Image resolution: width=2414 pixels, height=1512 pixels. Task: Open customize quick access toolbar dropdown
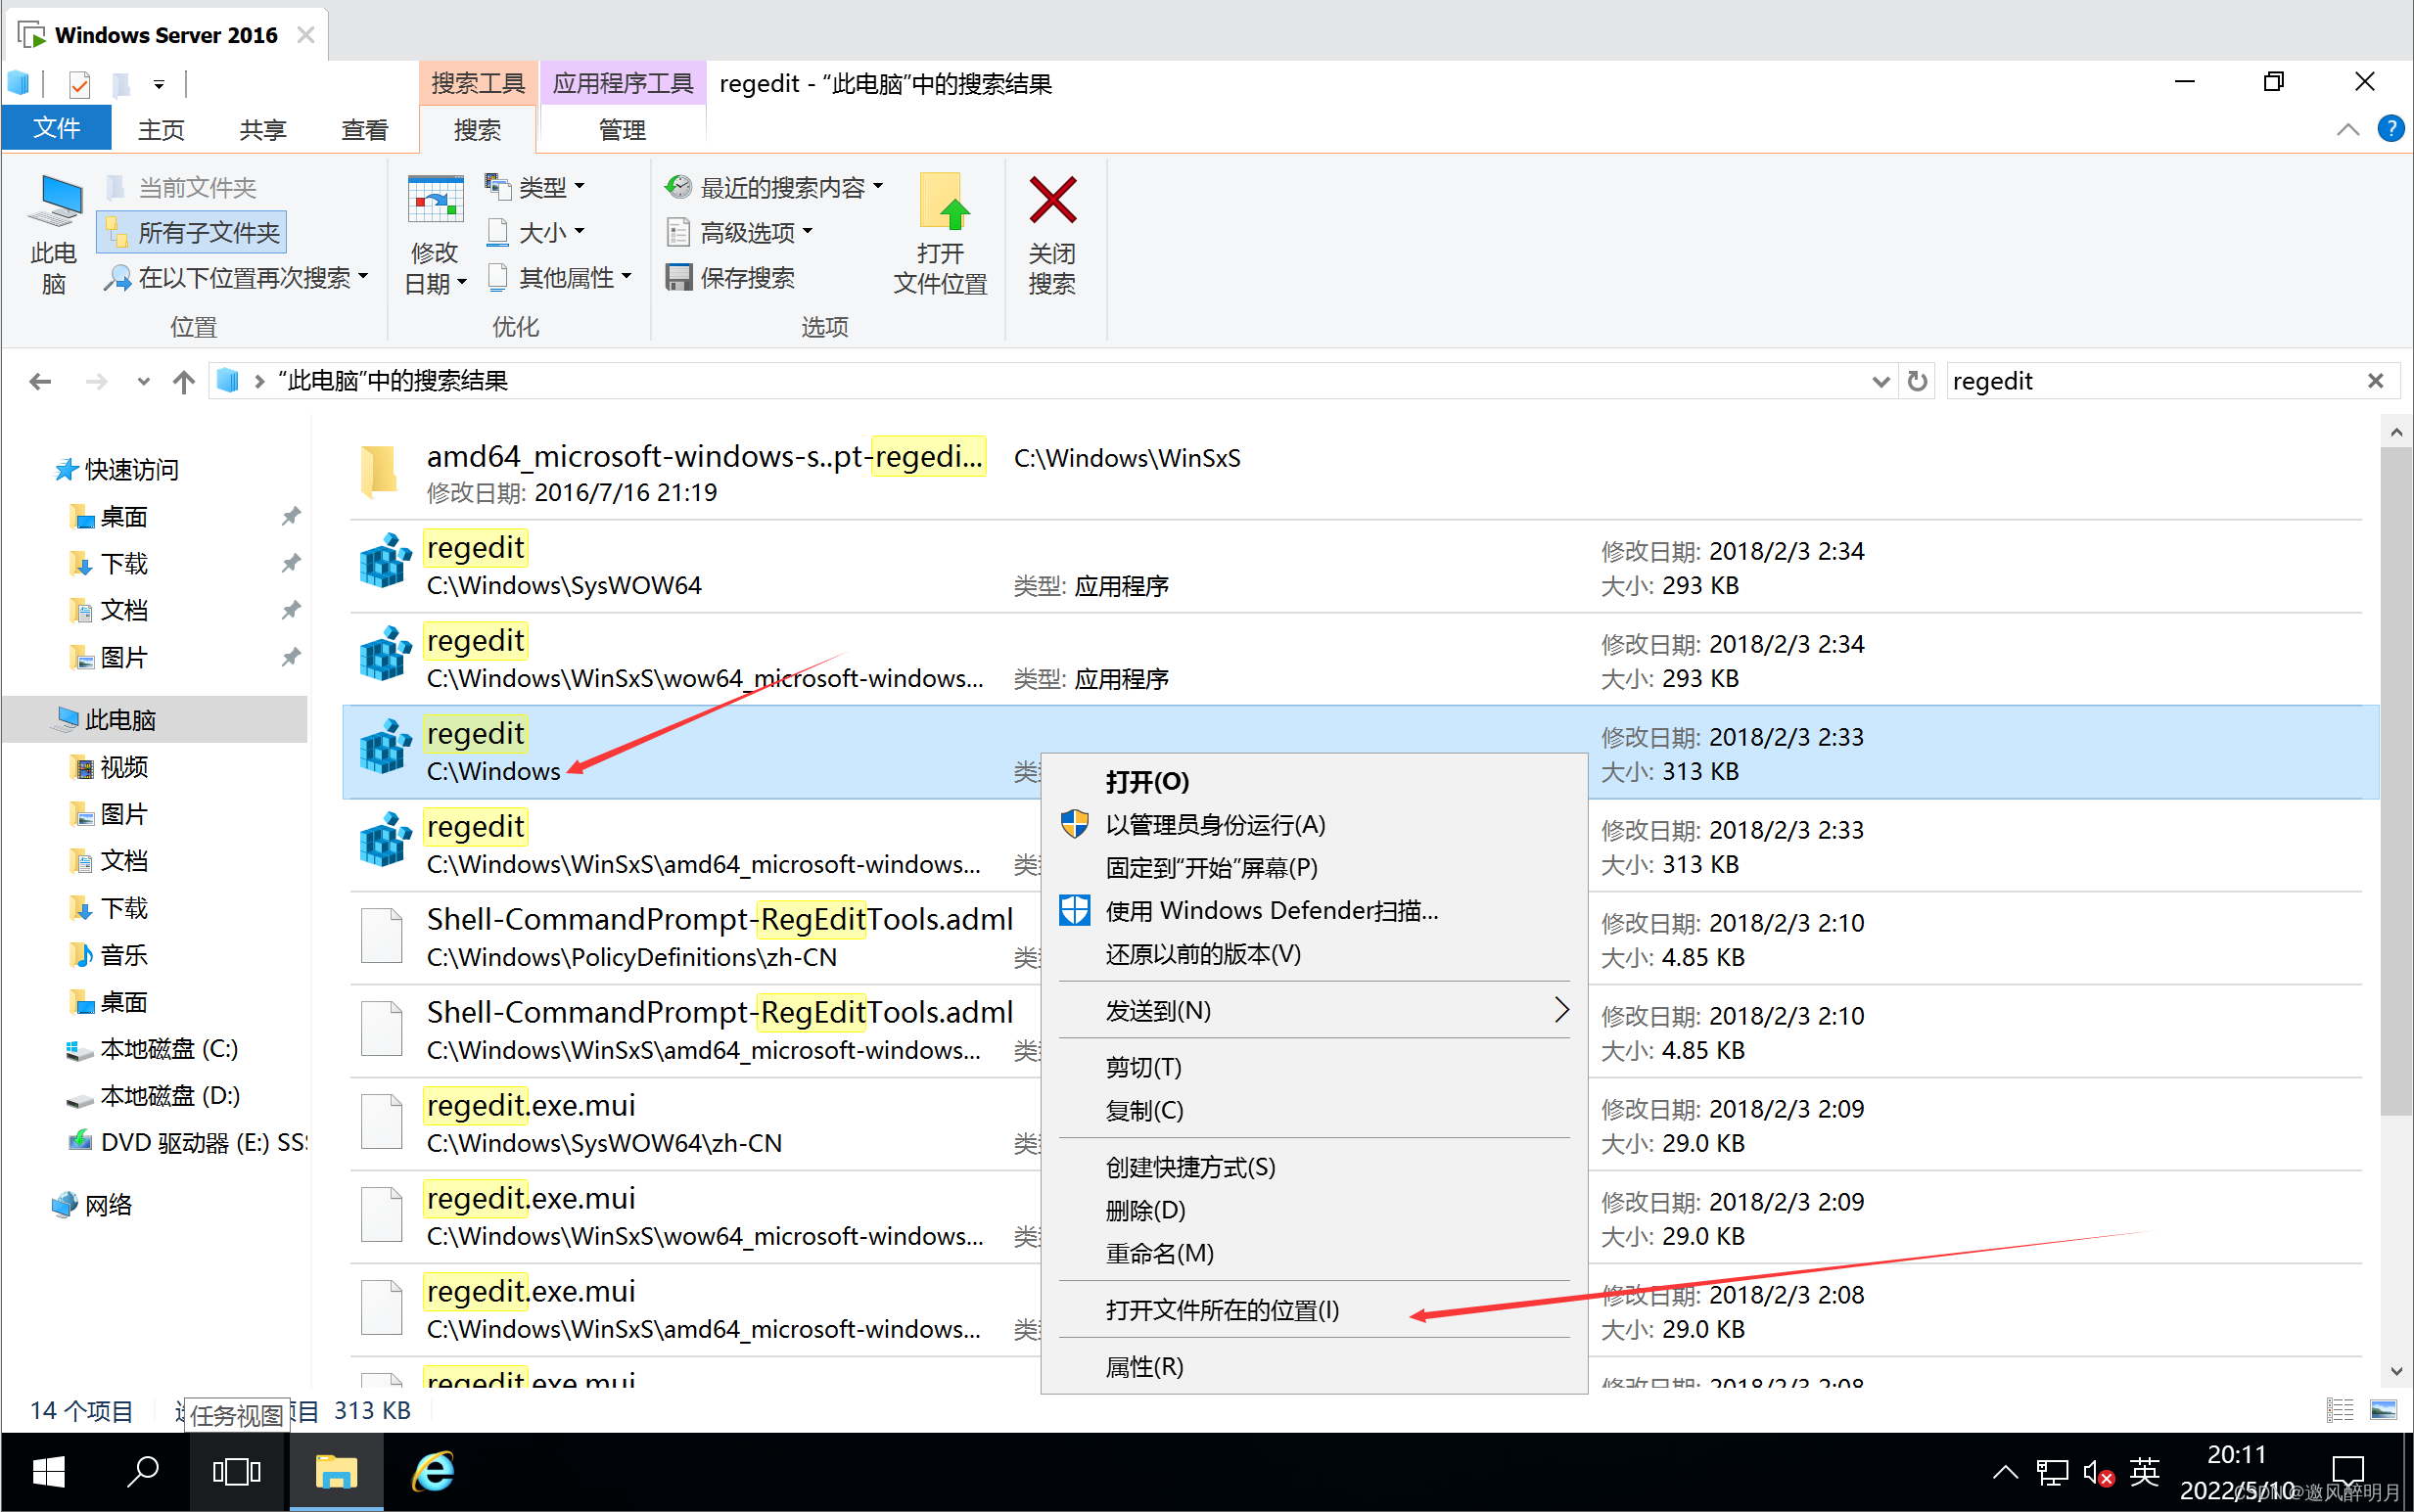point(159,85)
